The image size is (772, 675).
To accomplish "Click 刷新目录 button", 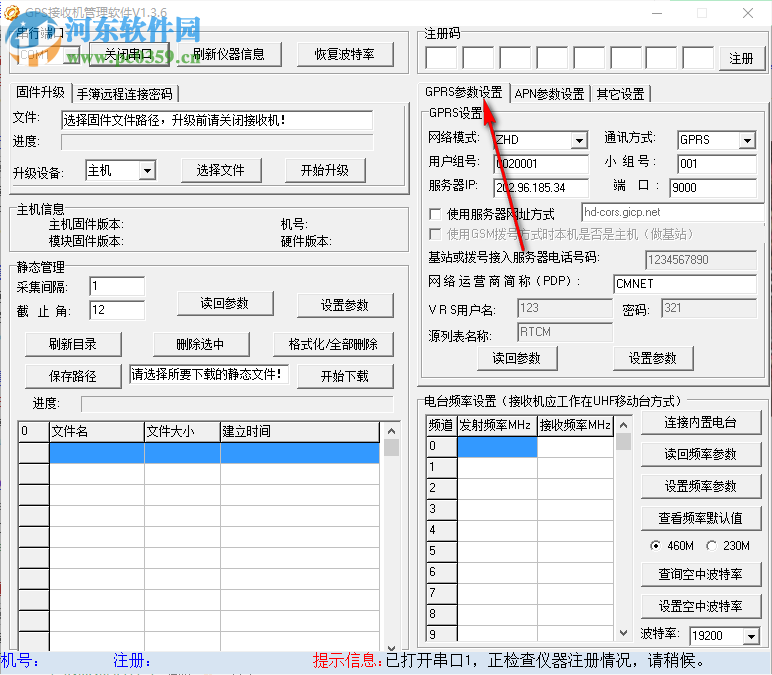I will [x=73, y=344].
